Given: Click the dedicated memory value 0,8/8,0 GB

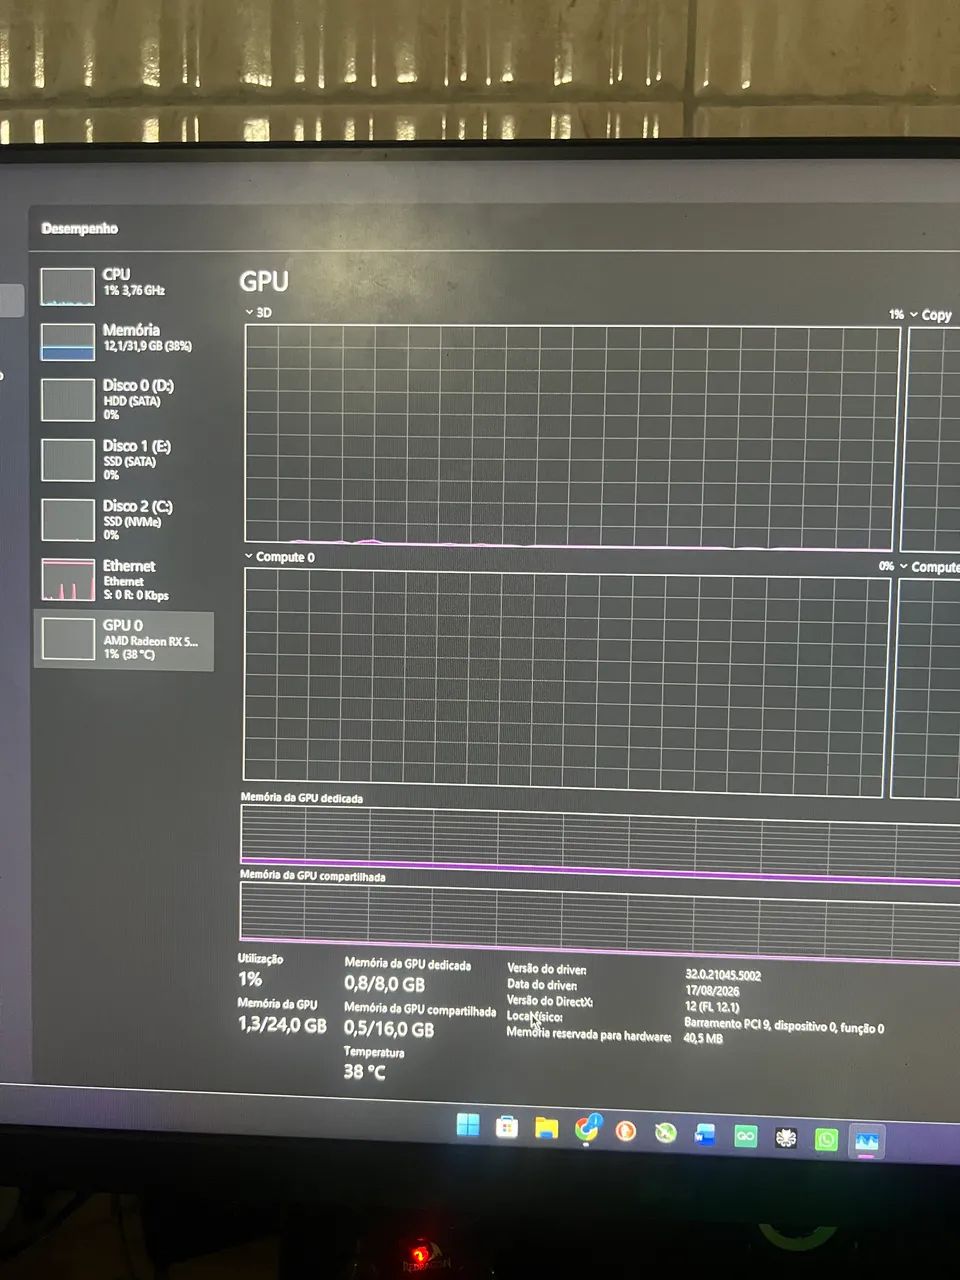Looking at the screenshot, I should (x=385, y=984).
